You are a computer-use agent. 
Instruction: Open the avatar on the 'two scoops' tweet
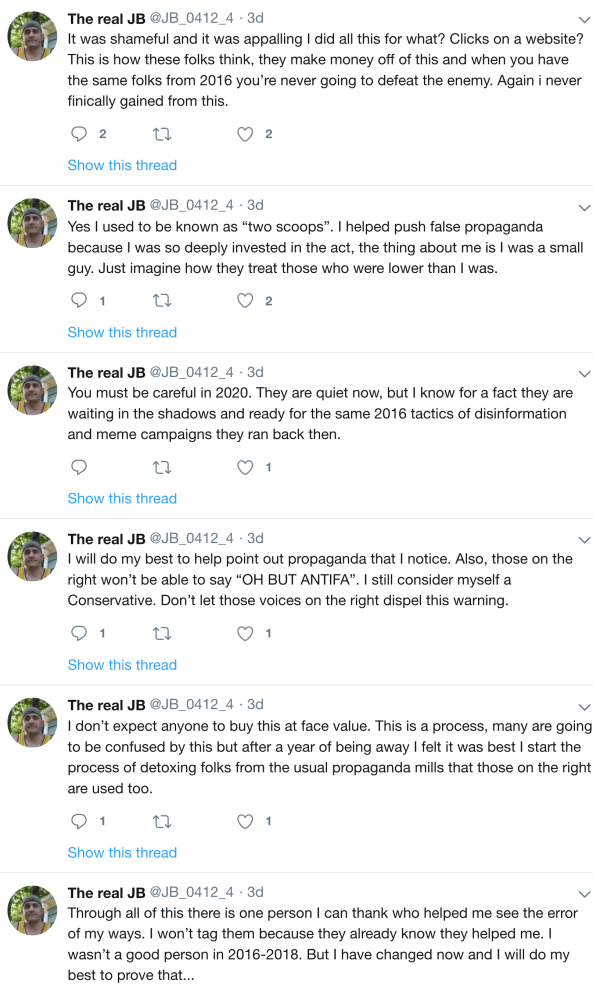coord(32,223)
